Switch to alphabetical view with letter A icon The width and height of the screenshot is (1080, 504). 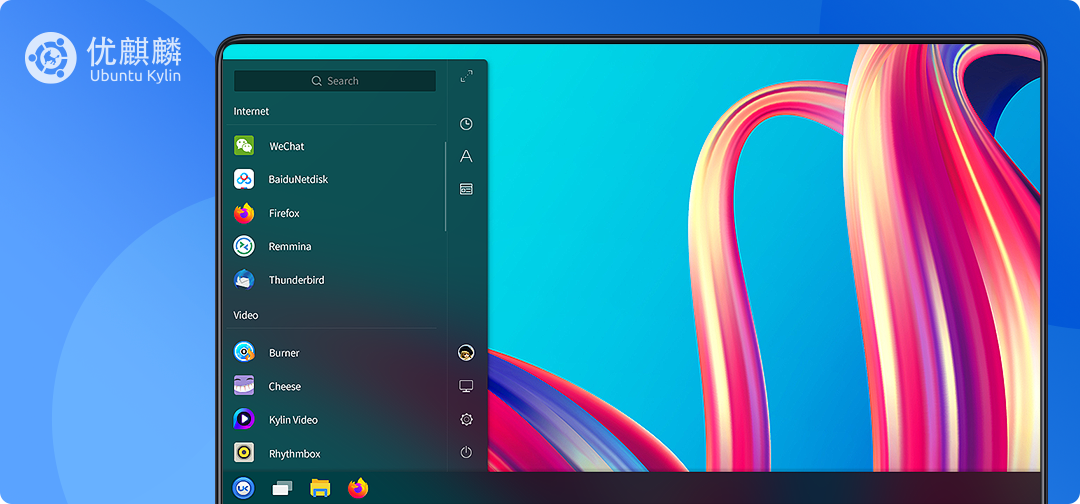point(466,156)
